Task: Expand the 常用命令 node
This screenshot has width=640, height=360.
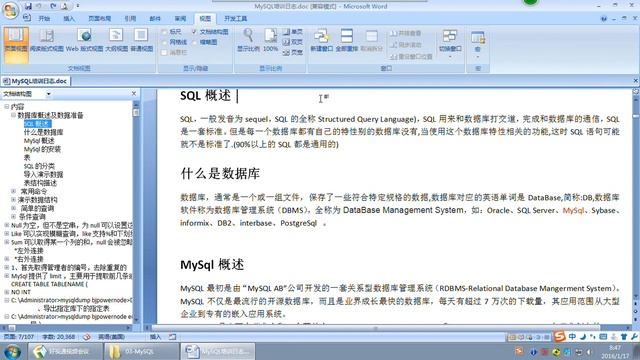Action: click(13, 191)
